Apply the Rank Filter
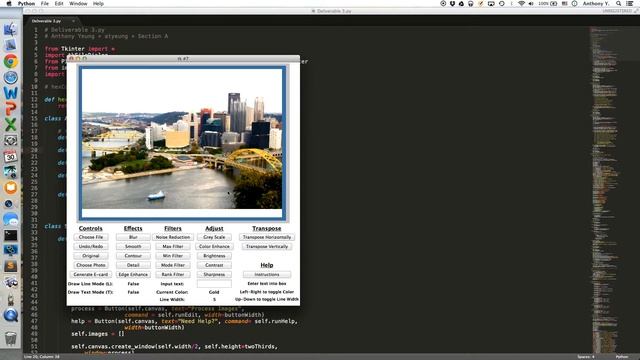The image size is (640, 360). [173, 275]
